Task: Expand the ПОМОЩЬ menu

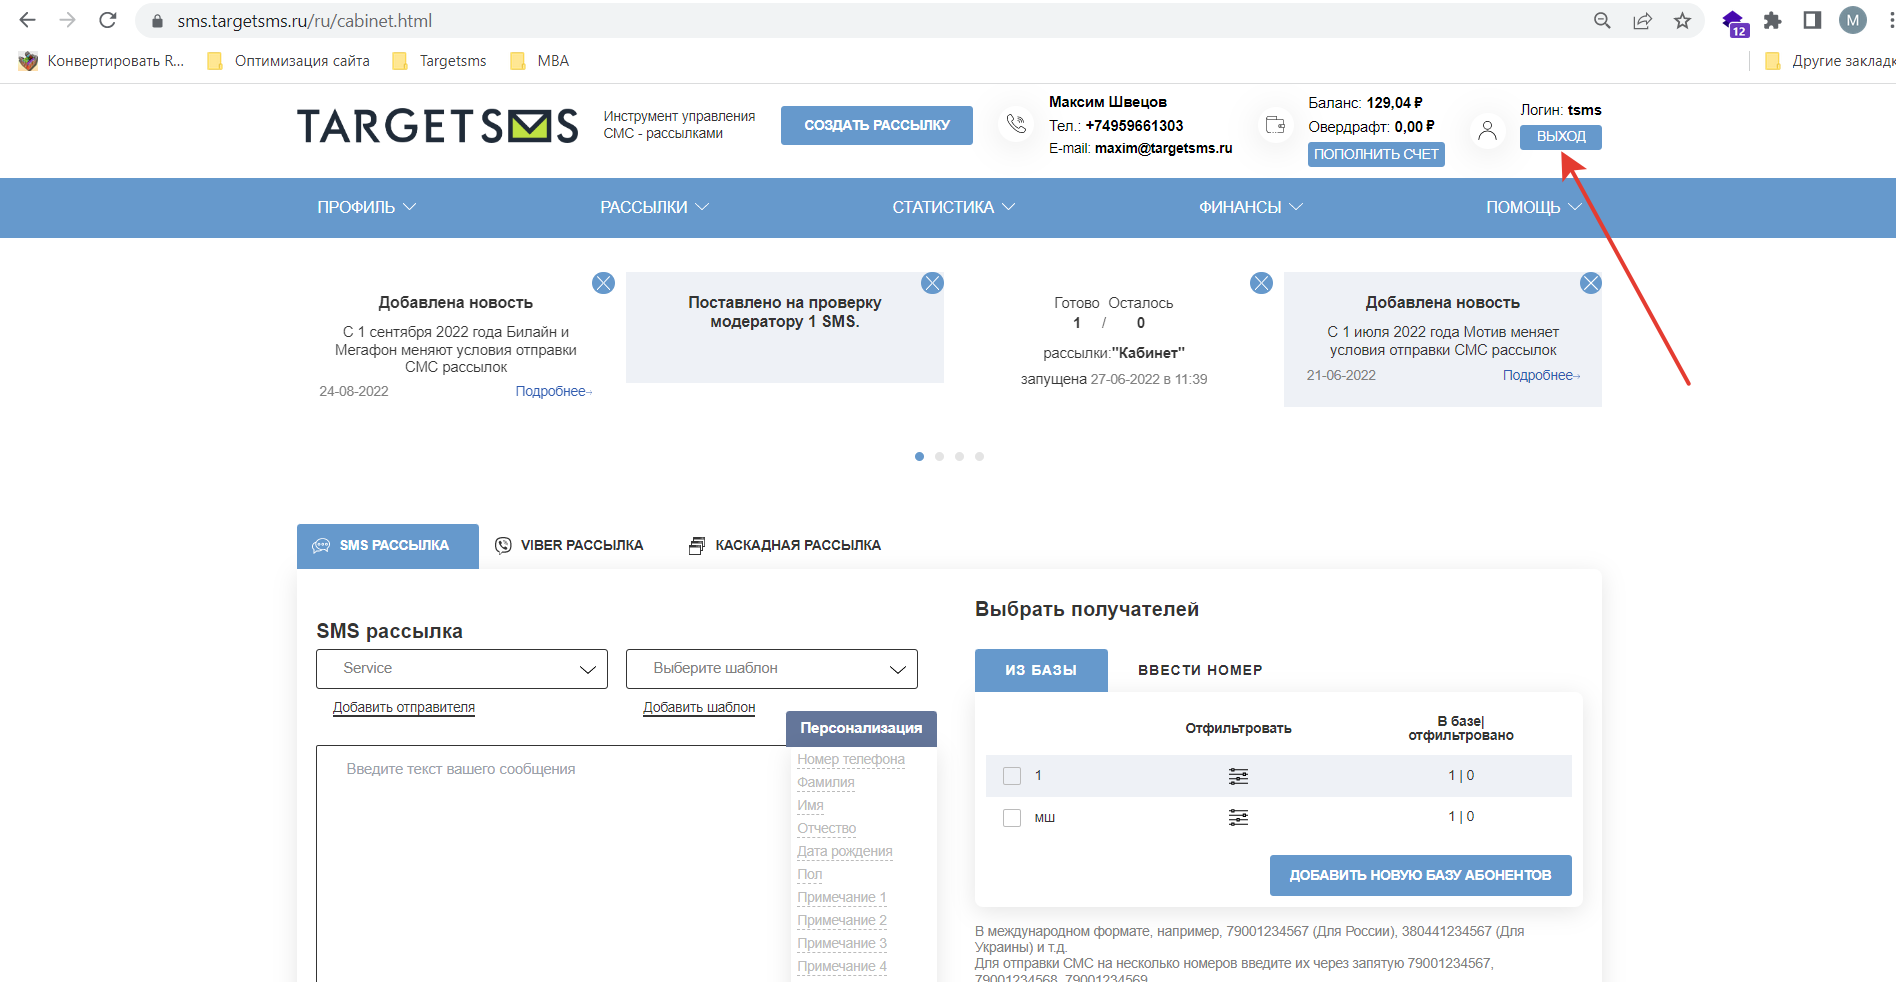Action: click(x=1533, y=207)
